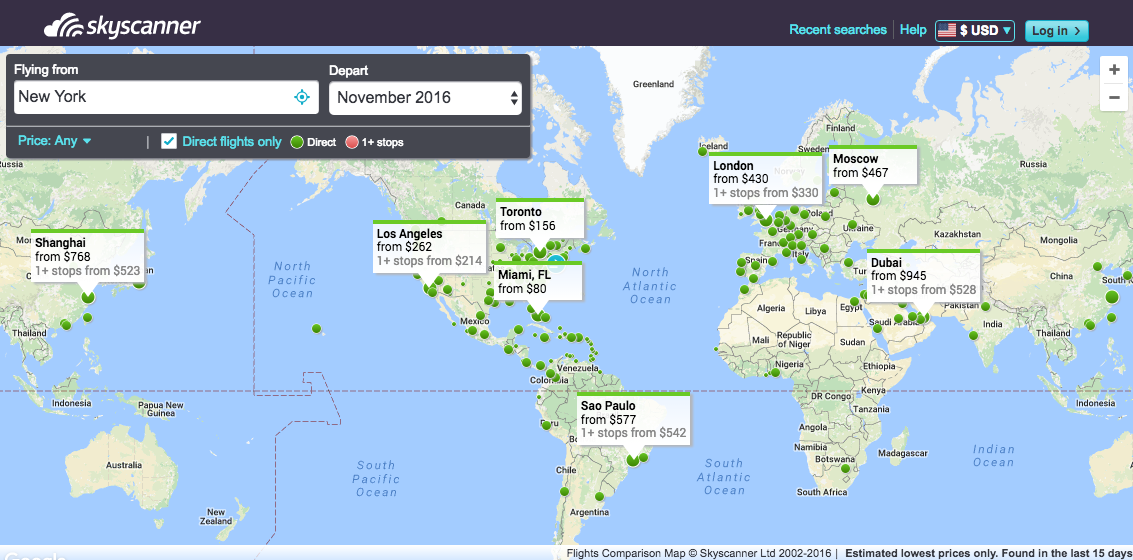The height and width of the screenshot is (560, 1133).
Task: Click 'Toronto' destination name
Action: 520,212
